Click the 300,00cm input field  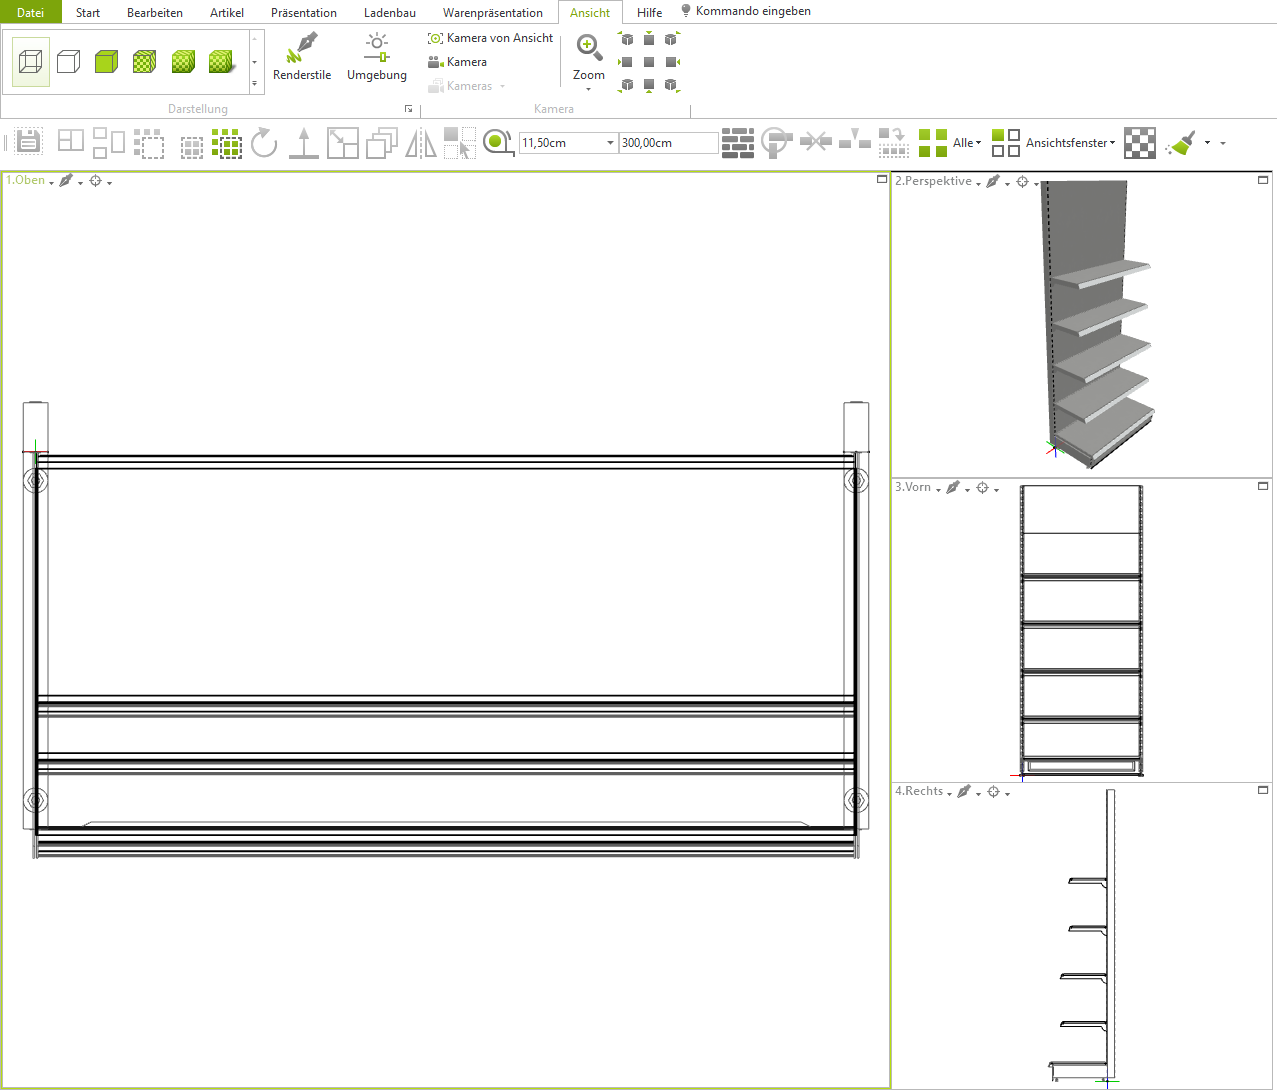tap(667, 143)
